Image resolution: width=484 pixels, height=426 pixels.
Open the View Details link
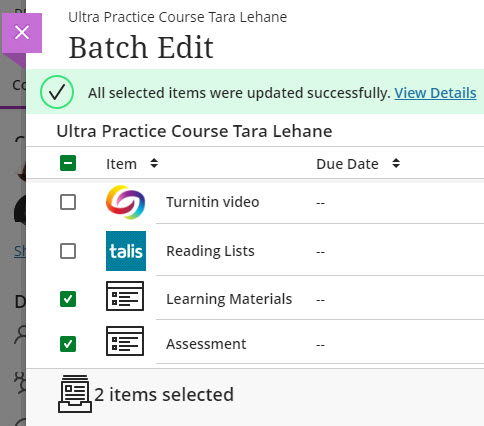click(435, 93)
